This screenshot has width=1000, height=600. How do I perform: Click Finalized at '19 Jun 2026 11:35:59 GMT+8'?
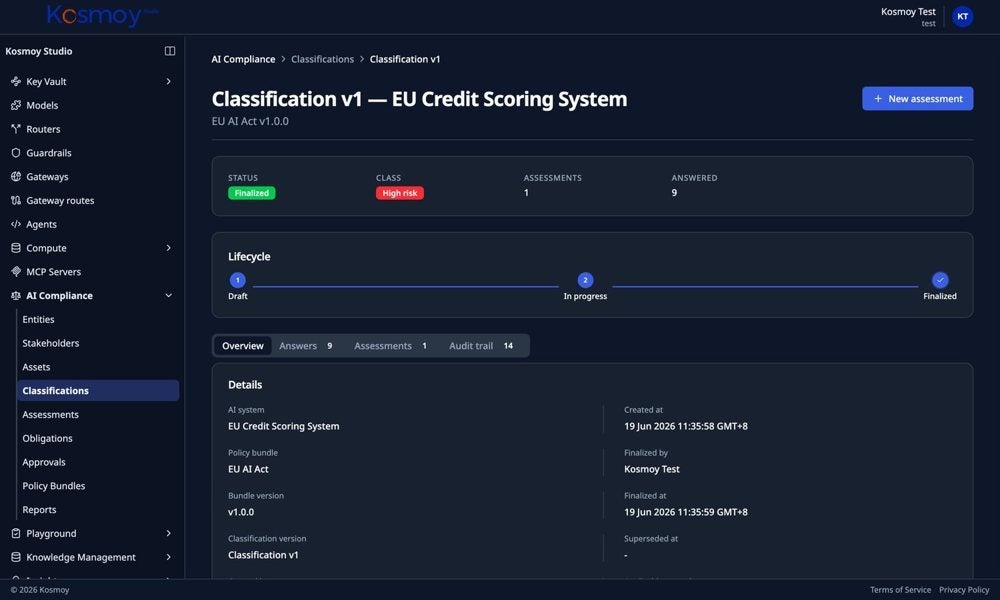pos(686,512)
